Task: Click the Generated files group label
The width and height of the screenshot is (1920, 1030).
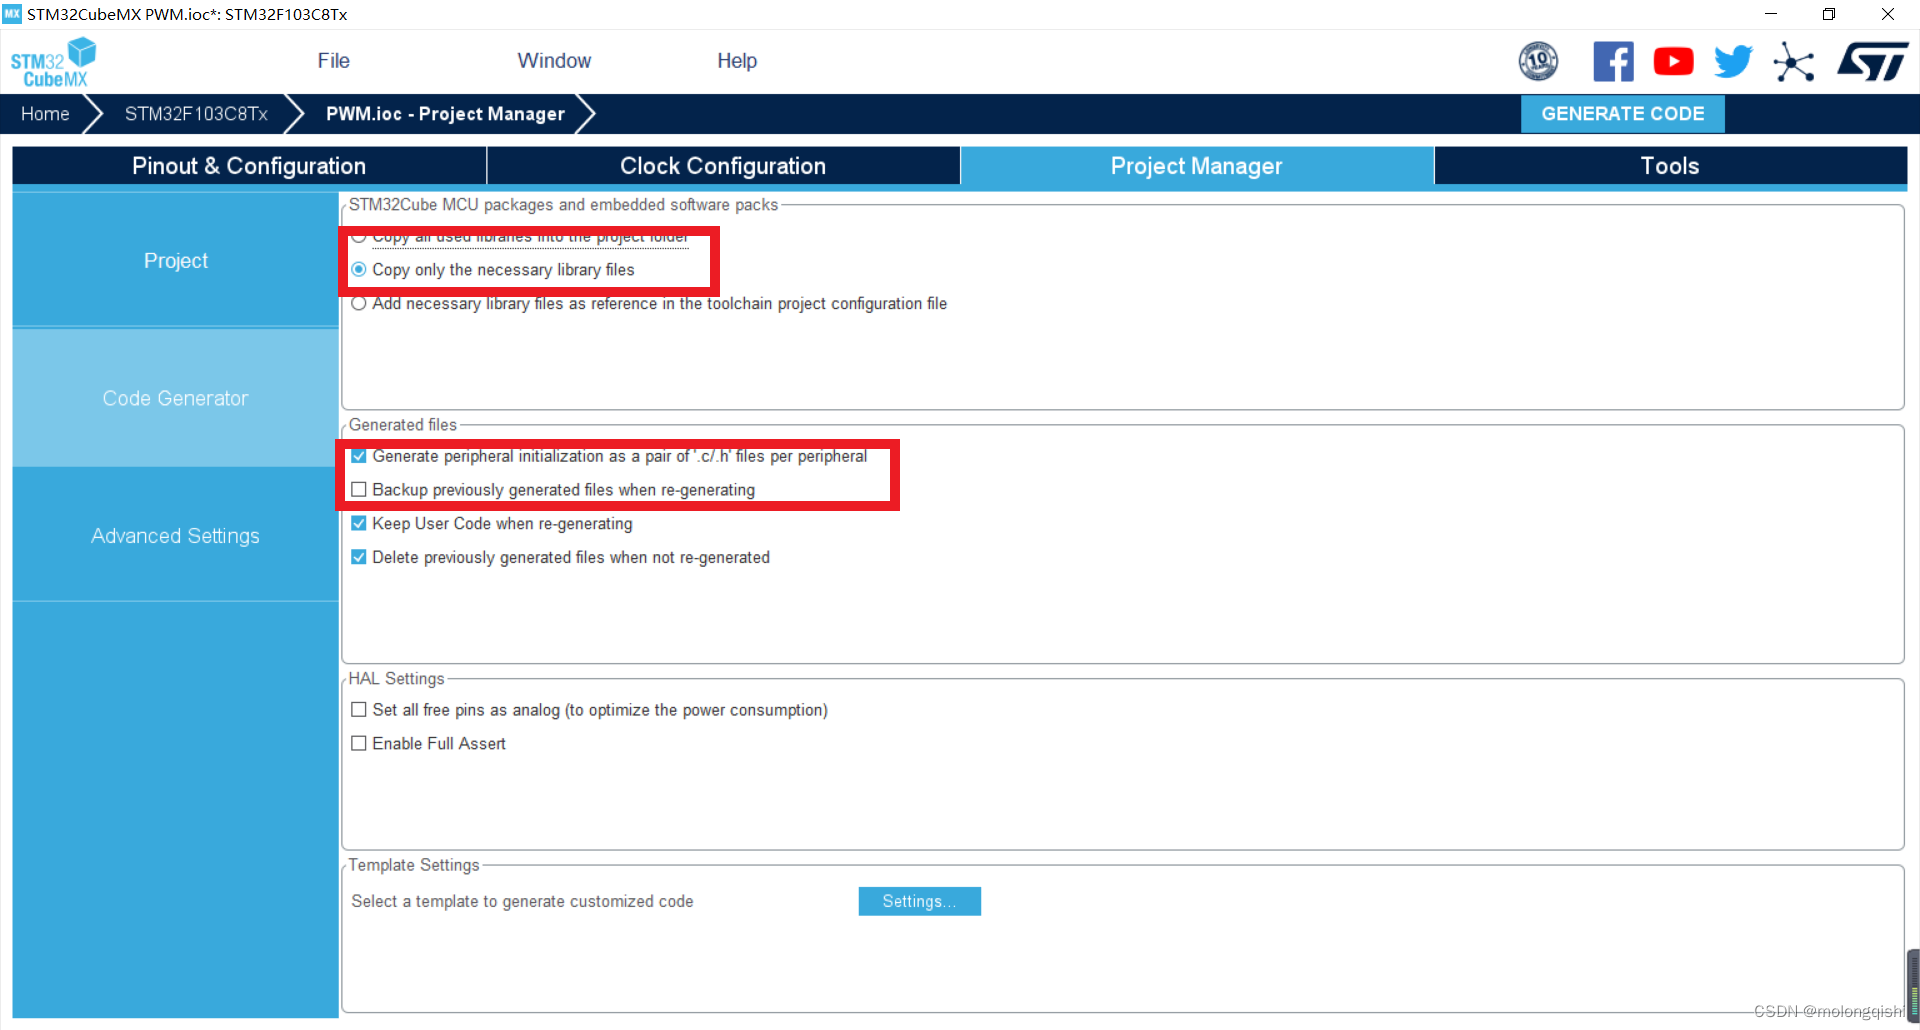Action: point(402,424)
